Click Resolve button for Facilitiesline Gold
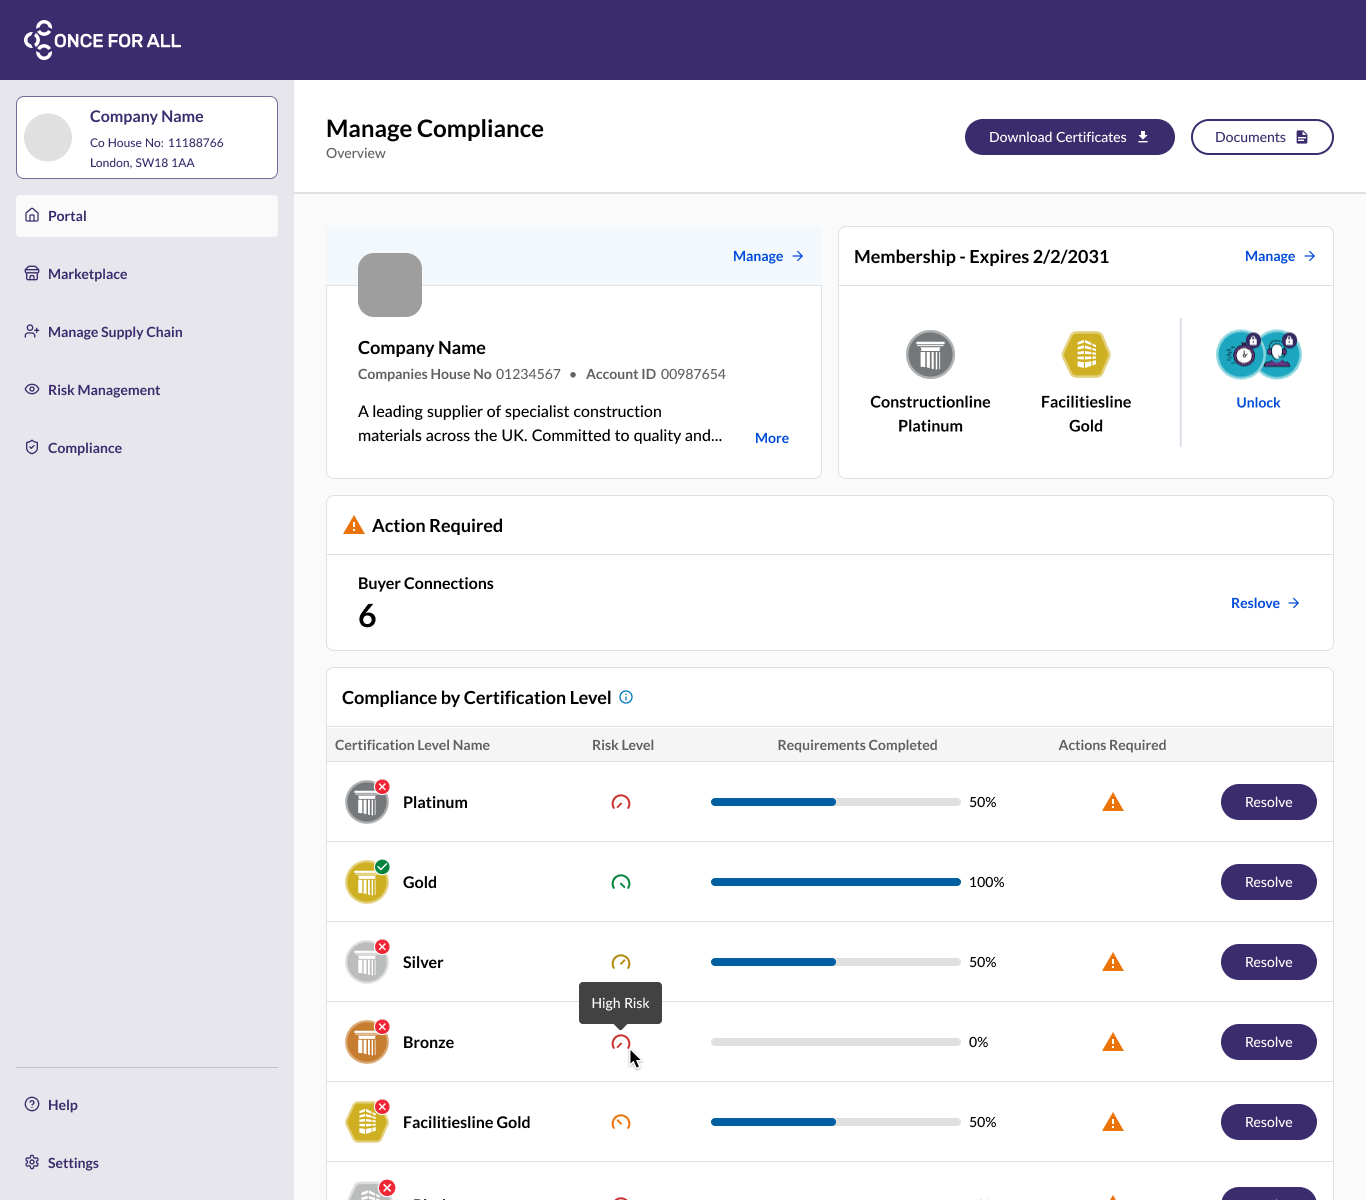The height and width of the screenshot is (1200, 1366). (x=1269, y=1122)
